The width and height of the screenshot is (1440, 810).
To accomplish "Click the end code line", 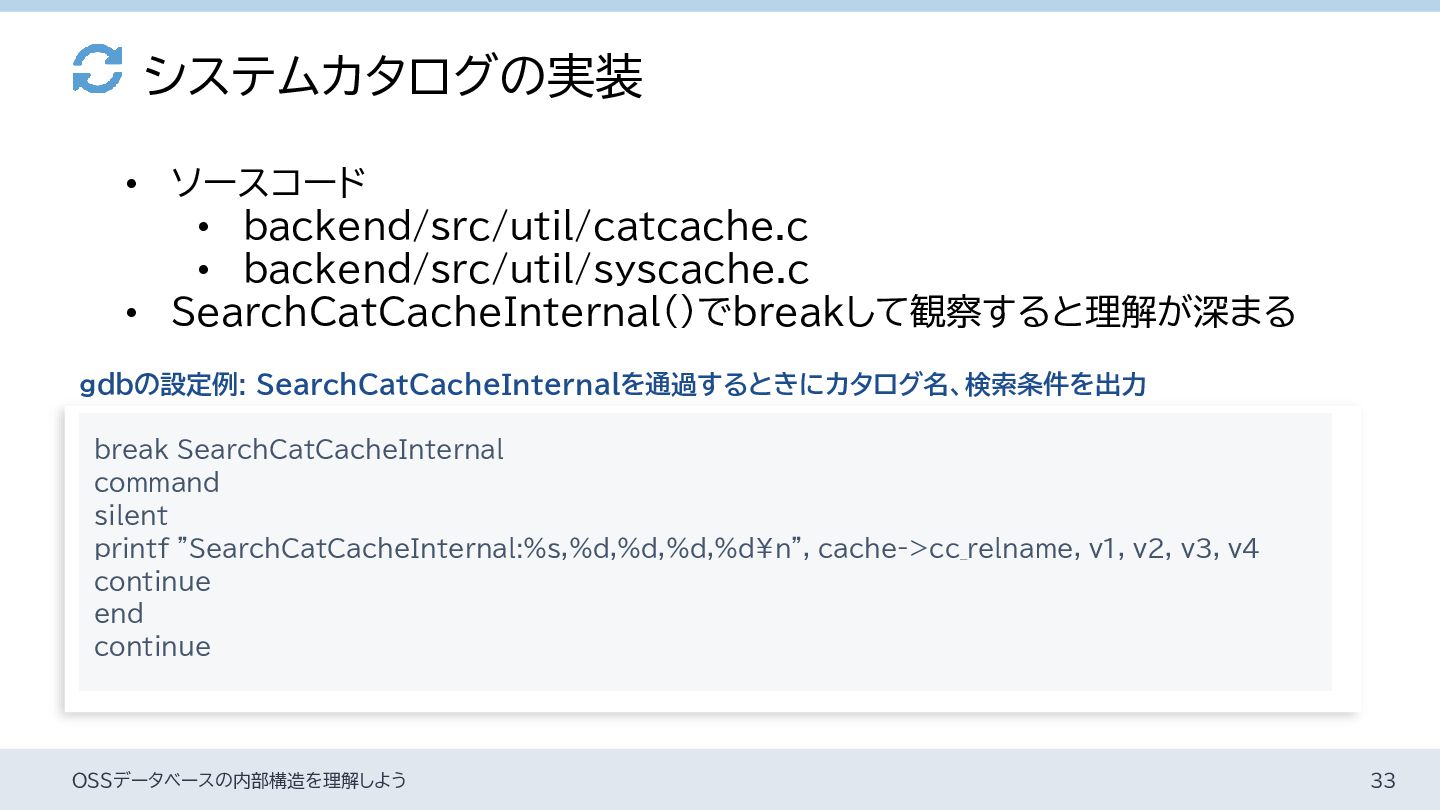I will click(118, 614).
